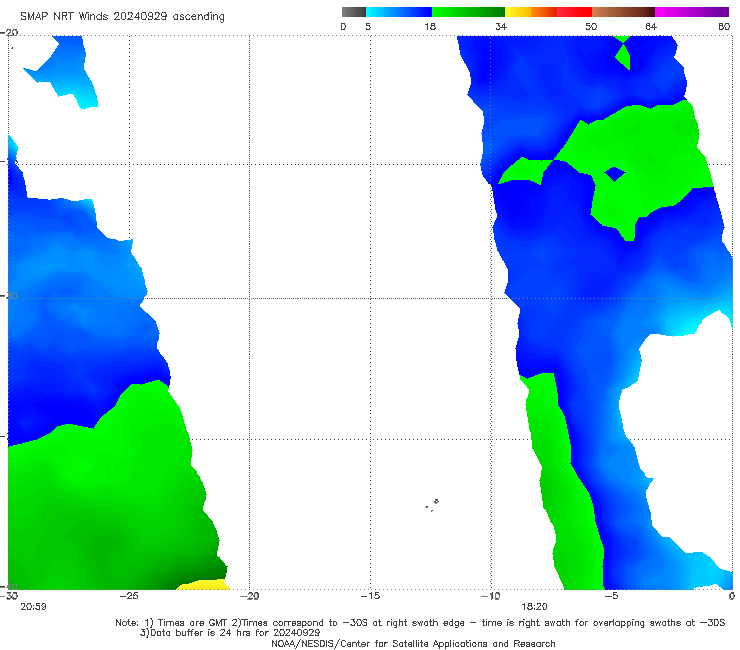Click the yellow high-wind patch at the map bottom
The width and height of the screenshot is (740, 650).
click(204, 584)
